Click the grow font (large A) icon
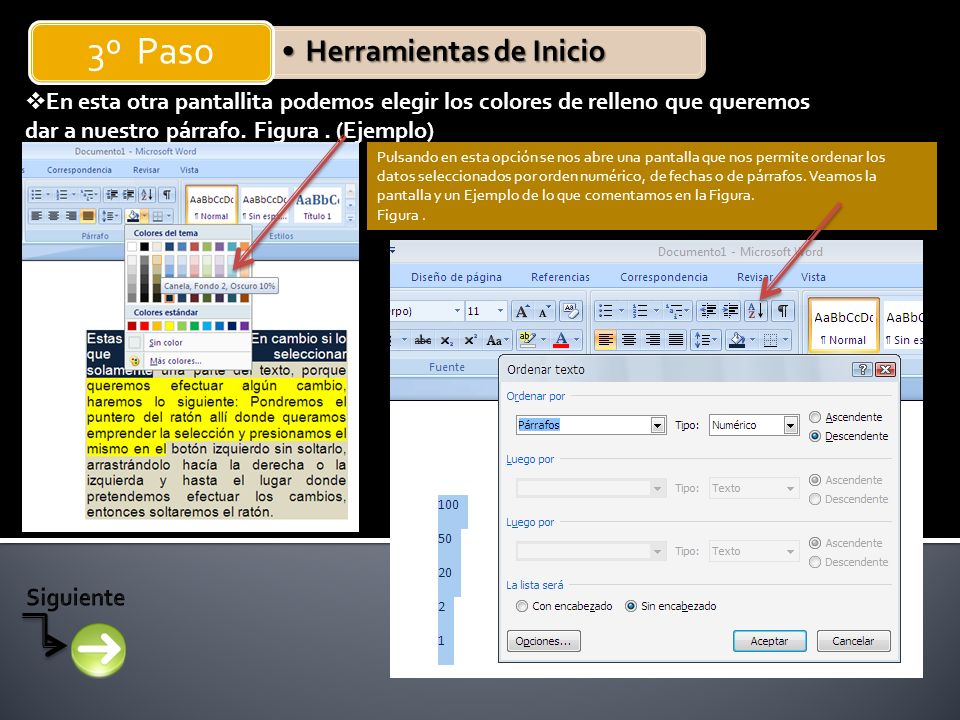Image resolution: width=960 pixels, height=720 pixels. click(x=522, y=311)
